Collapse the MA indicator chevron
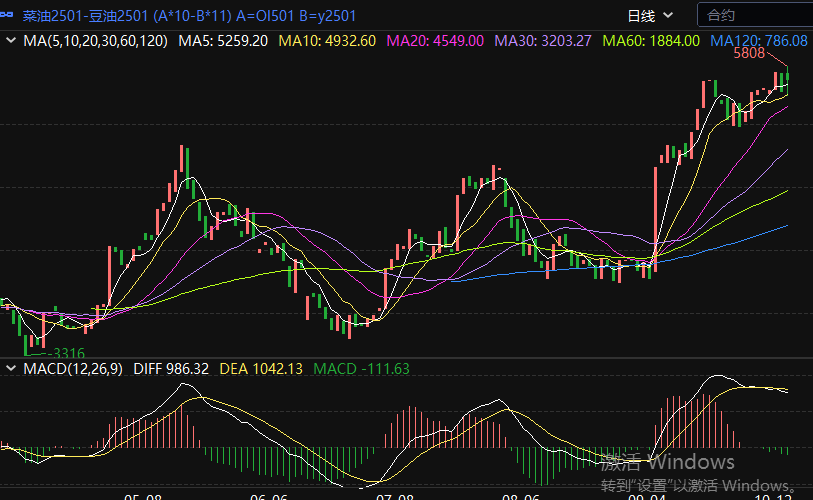Screen dimensions: 813x500 tap(11, 41)
